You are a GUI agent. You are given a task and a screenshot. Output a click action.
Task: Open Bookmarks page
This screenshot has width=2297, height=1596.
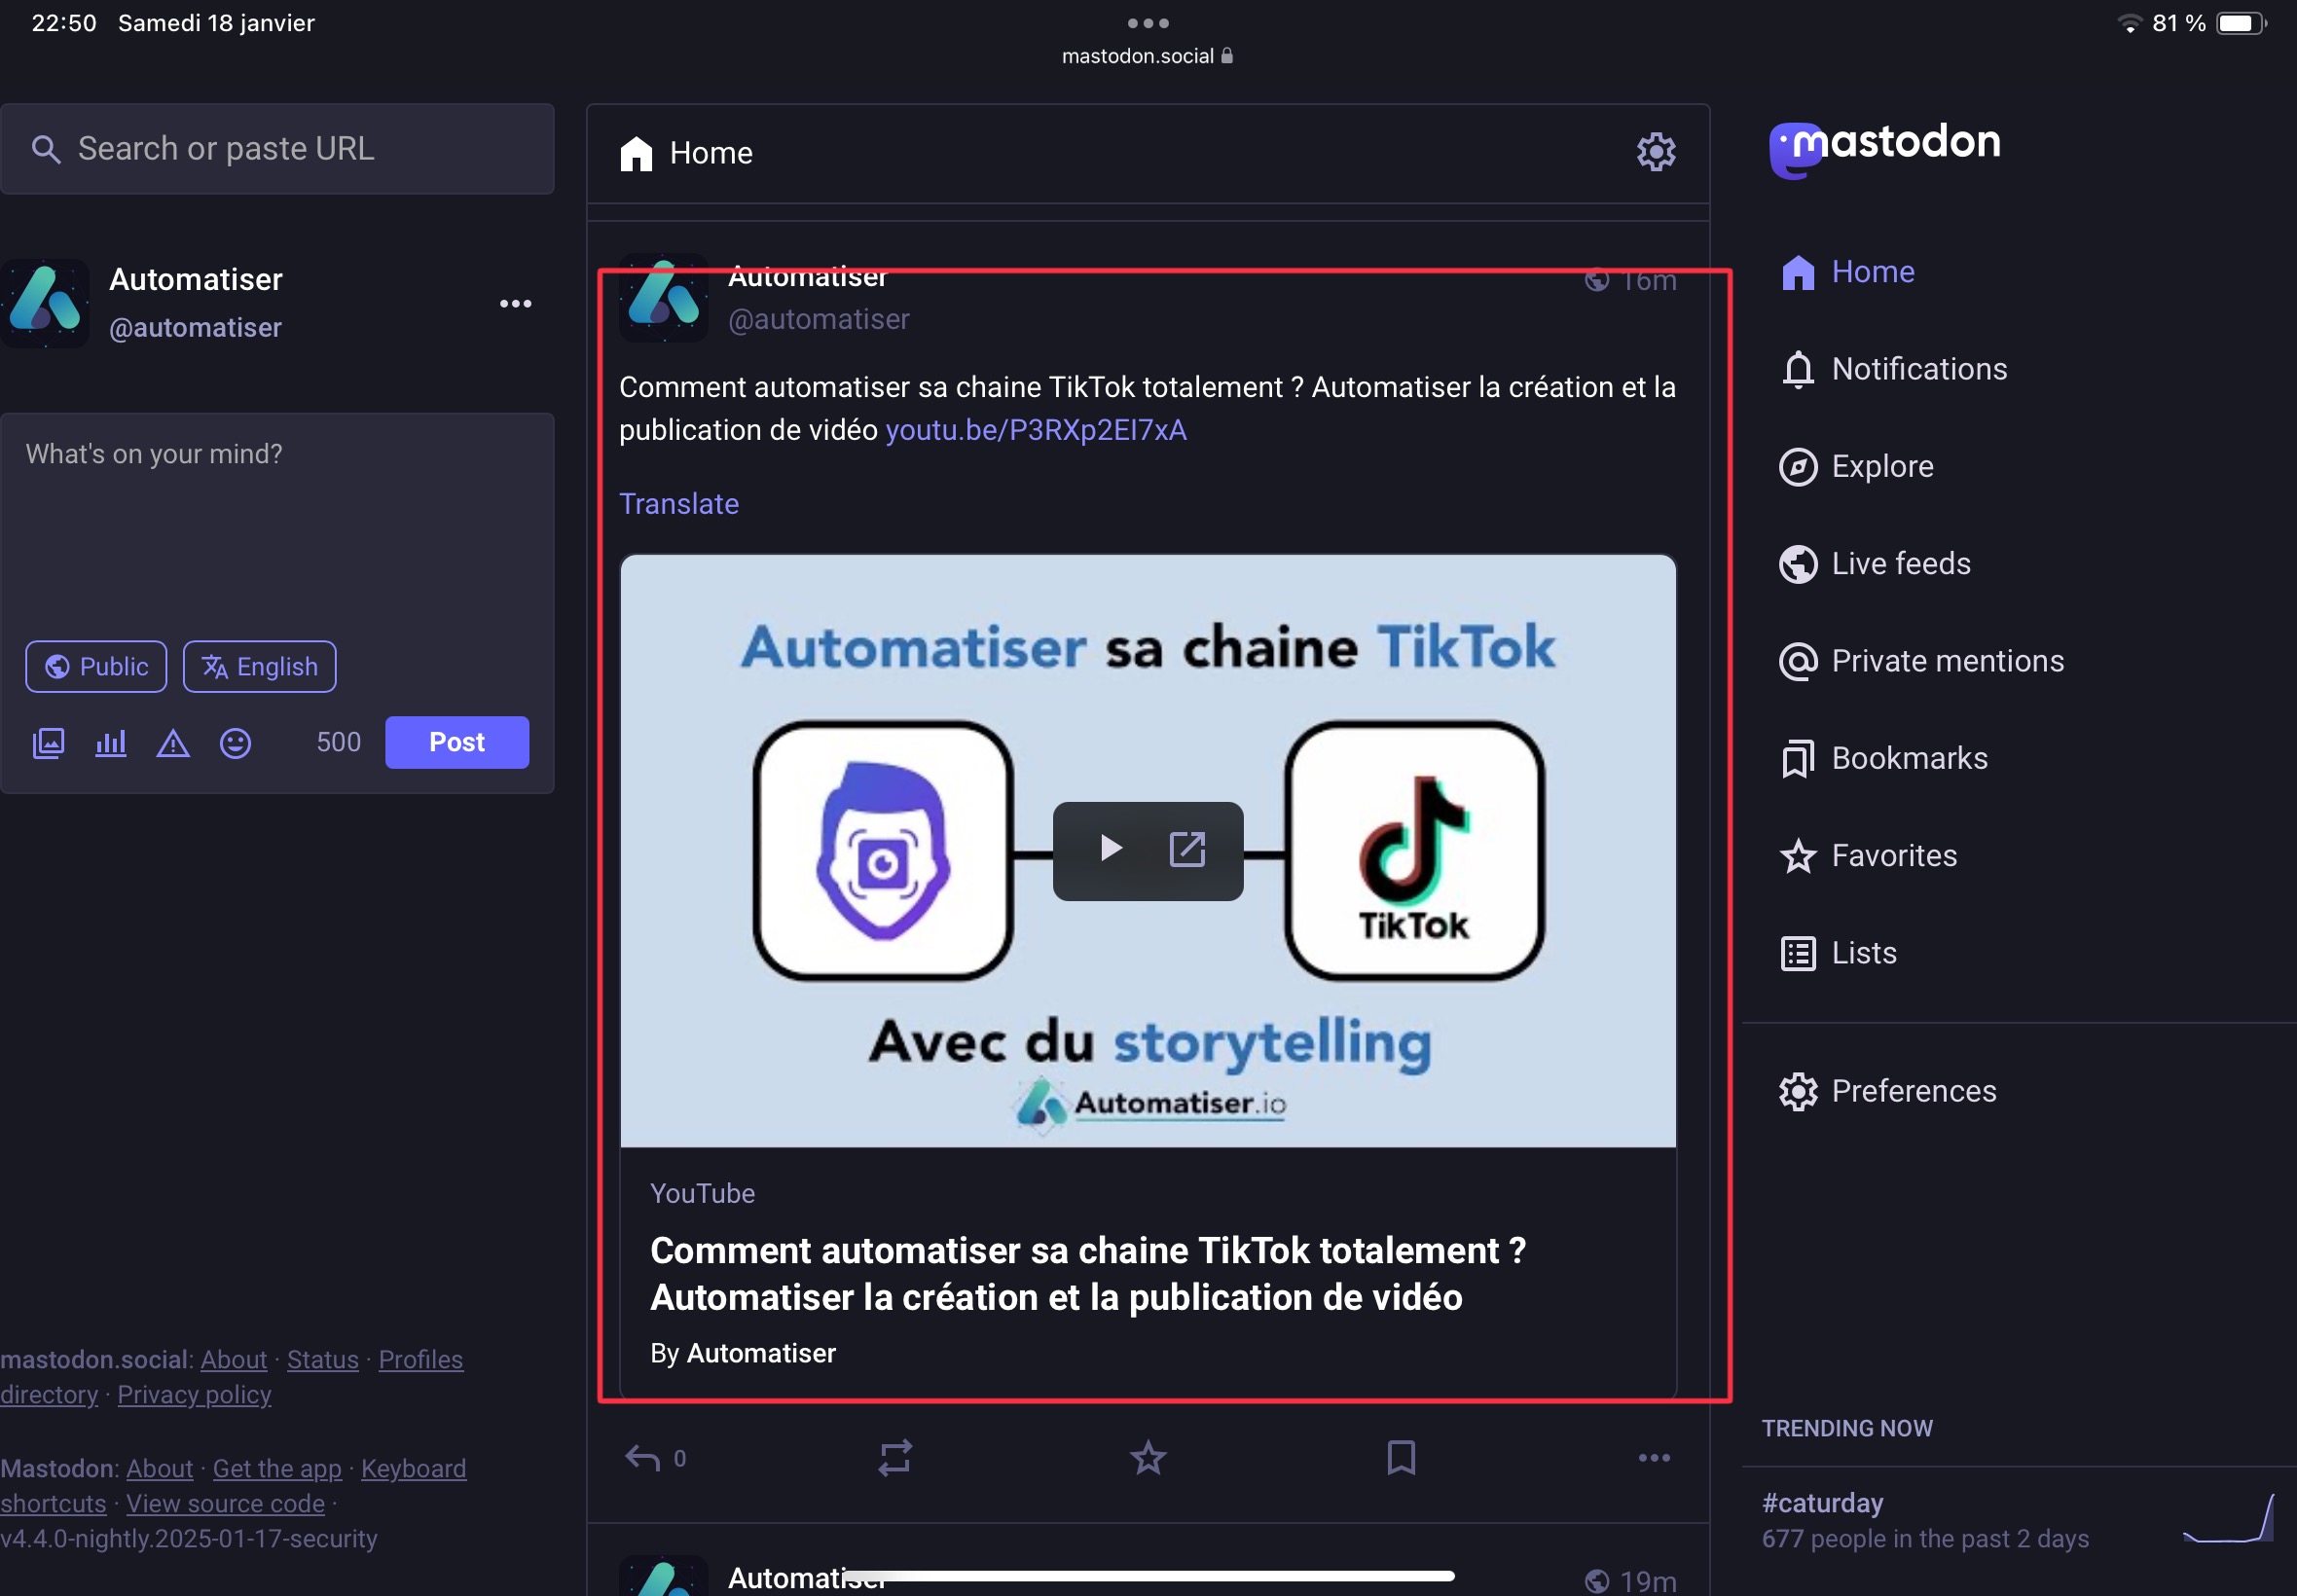1884,759
